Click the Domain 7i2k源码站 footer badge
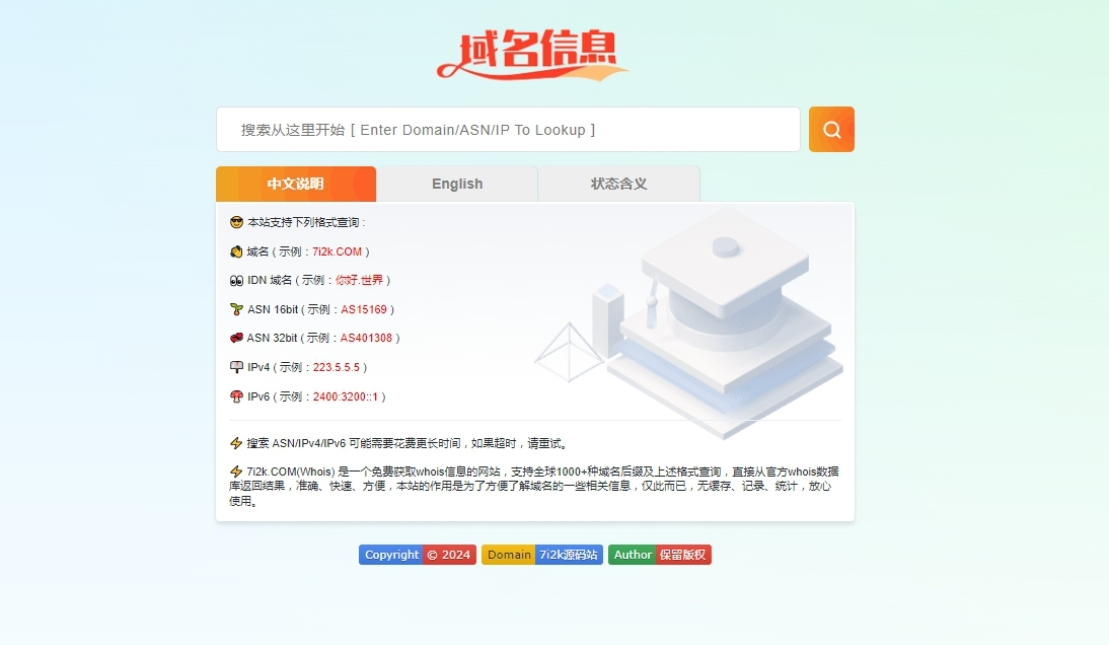Screen dimensions: 1109x645 541,555
